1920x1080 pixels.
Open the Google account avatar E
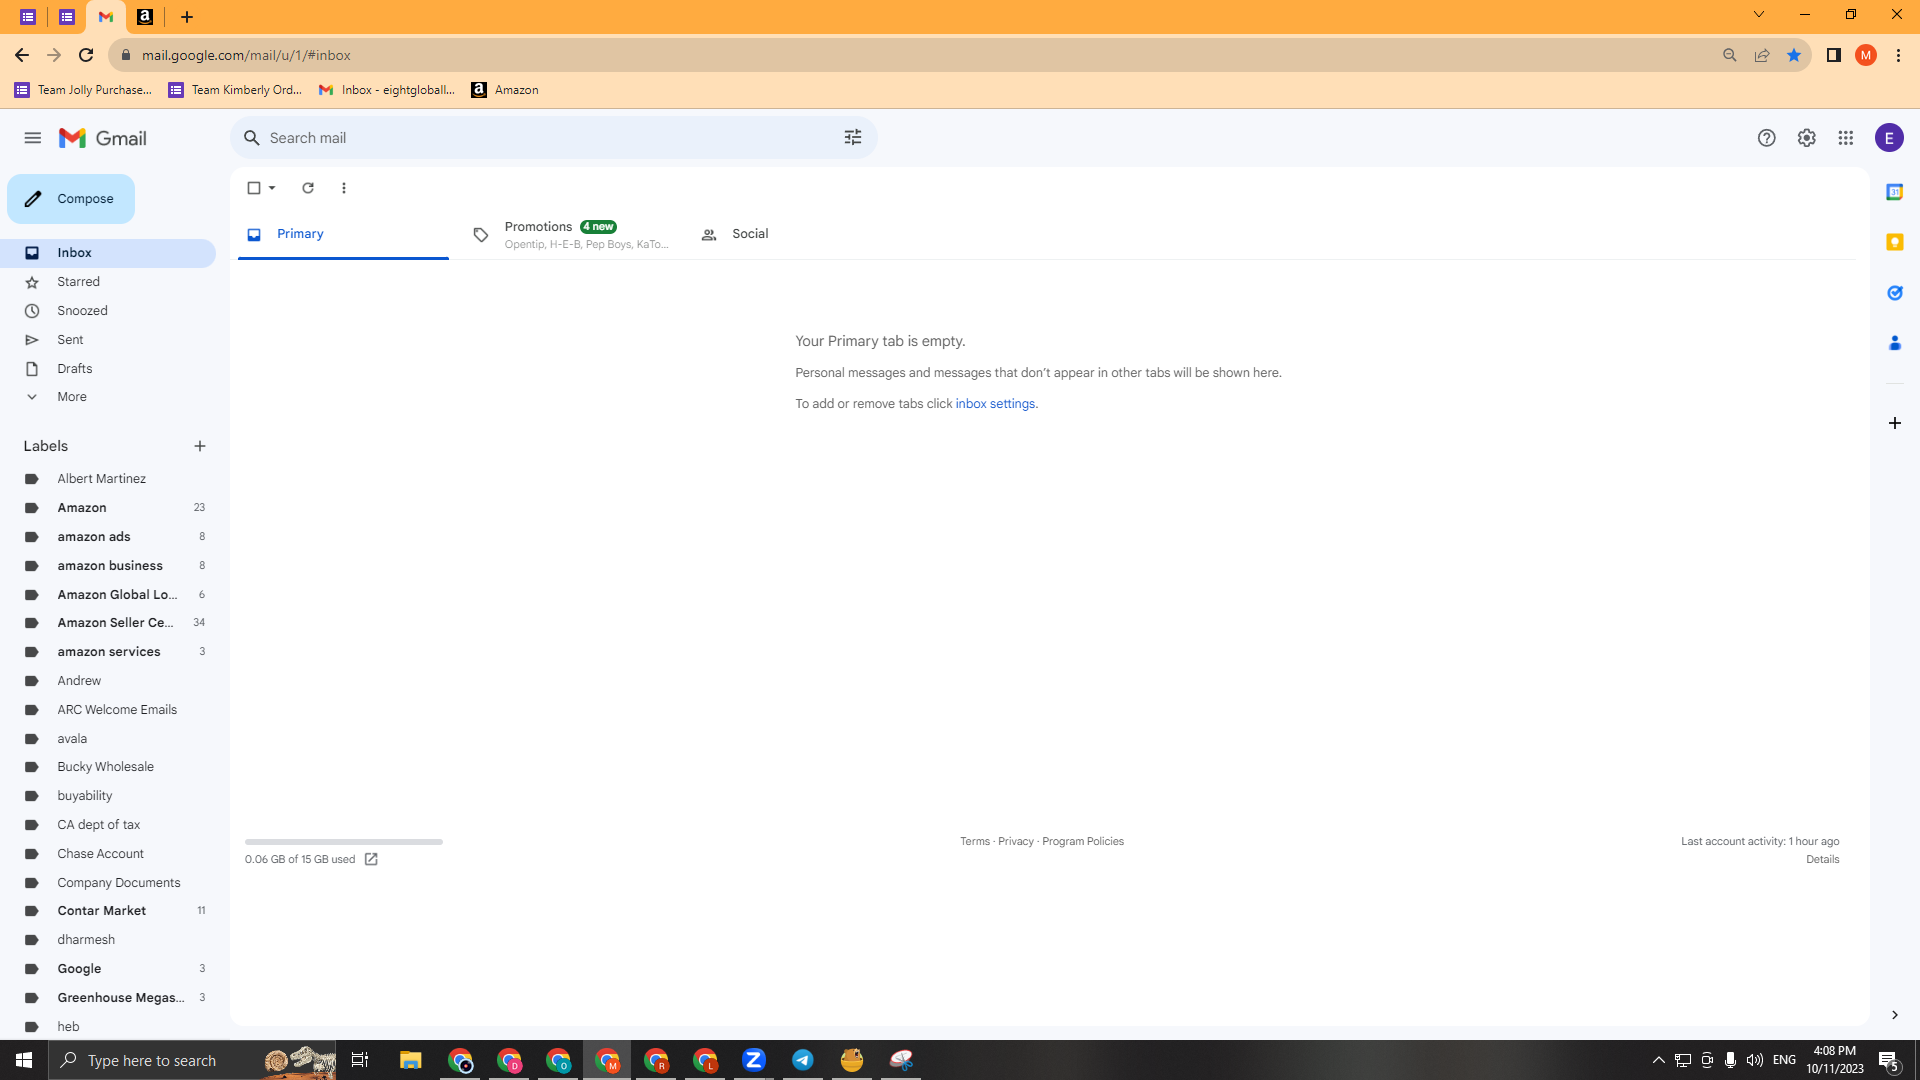[x=1889, y=138]
